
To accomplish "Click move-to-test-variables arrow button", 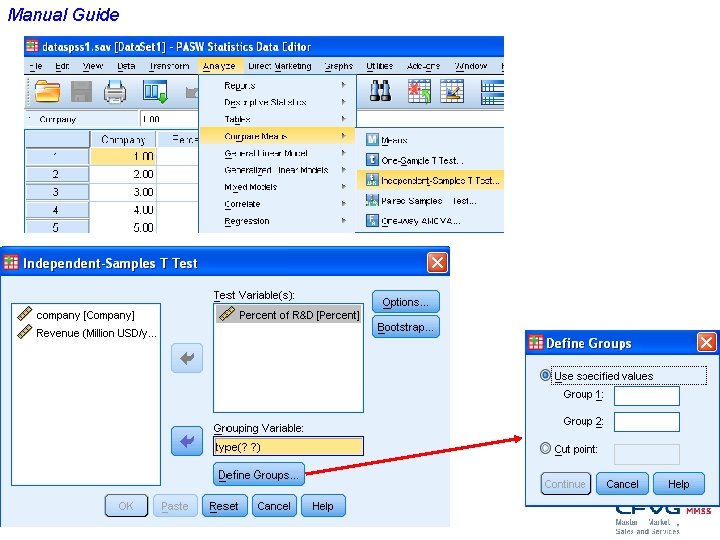I will [x=187, y=358].
